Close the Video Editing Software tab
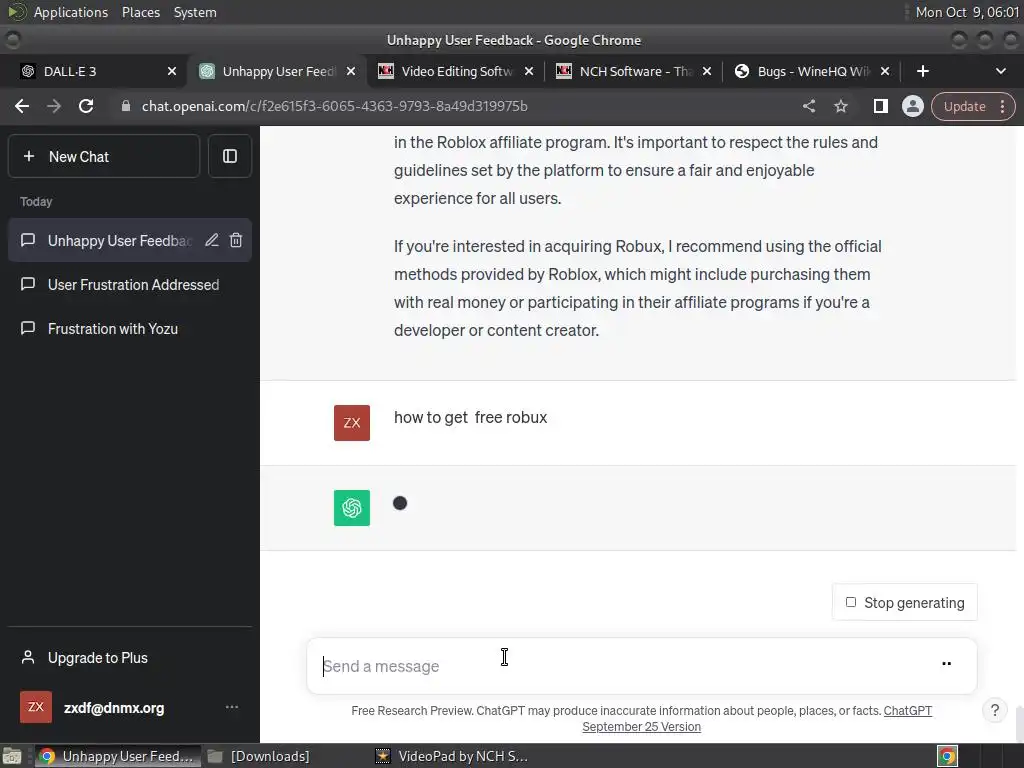Image resolution: width=1024 pixels, height=768 pixels. point(529,71)
